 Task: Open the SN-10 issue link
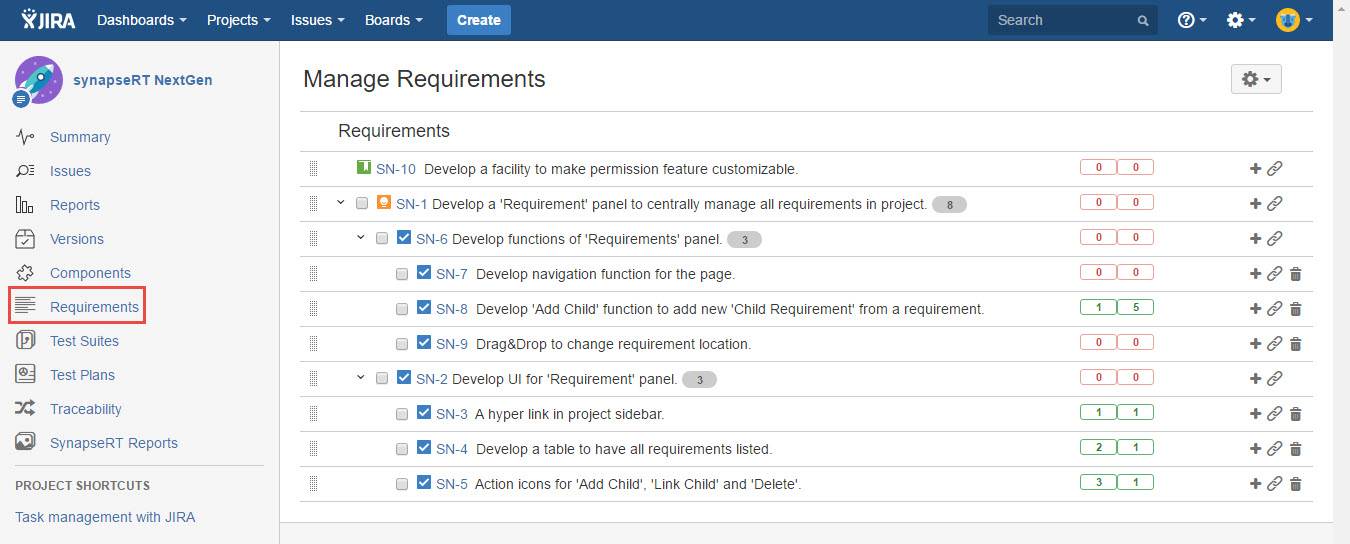coord(396,169)
